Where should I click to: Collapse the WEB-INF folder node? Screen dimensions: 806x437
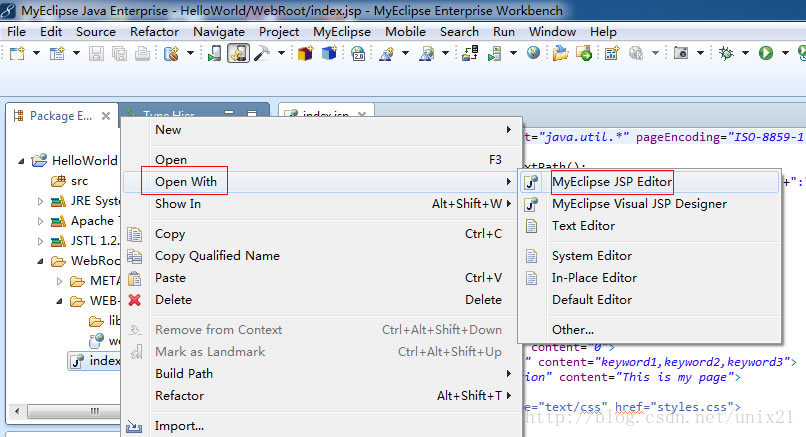(x=59, y=301)
